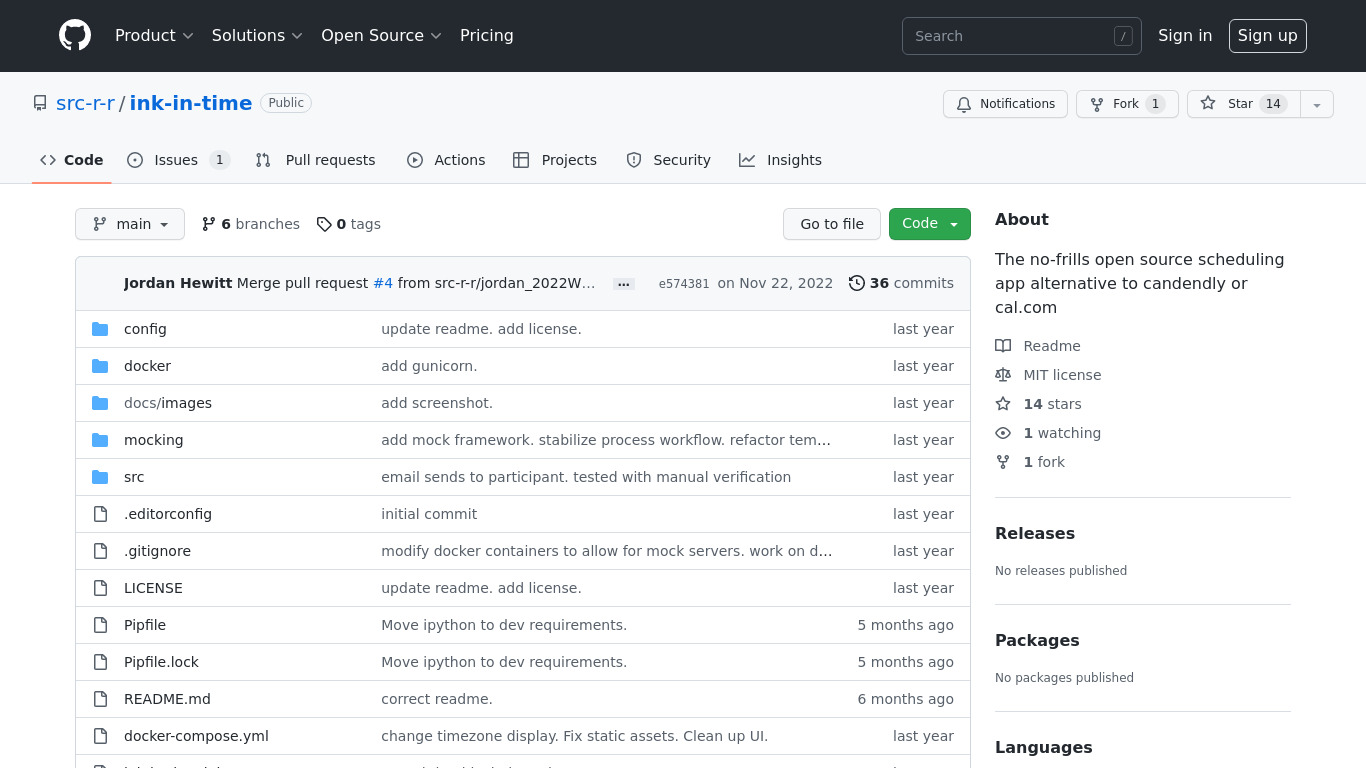Click the commits history clock icon
This screenshot has height=768, width=1366.
coord(857,283)
